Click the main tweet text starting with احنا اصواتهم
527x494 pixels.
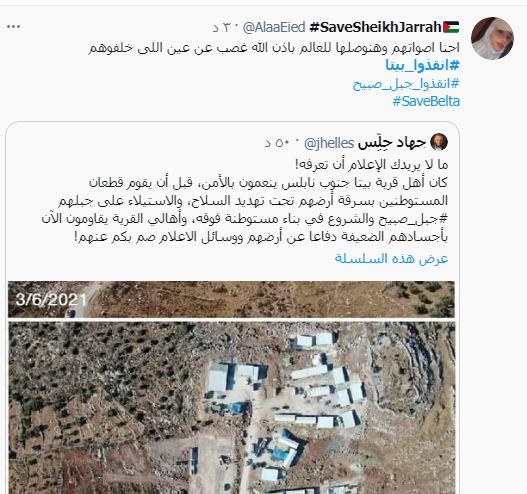(x=274, y=47)
